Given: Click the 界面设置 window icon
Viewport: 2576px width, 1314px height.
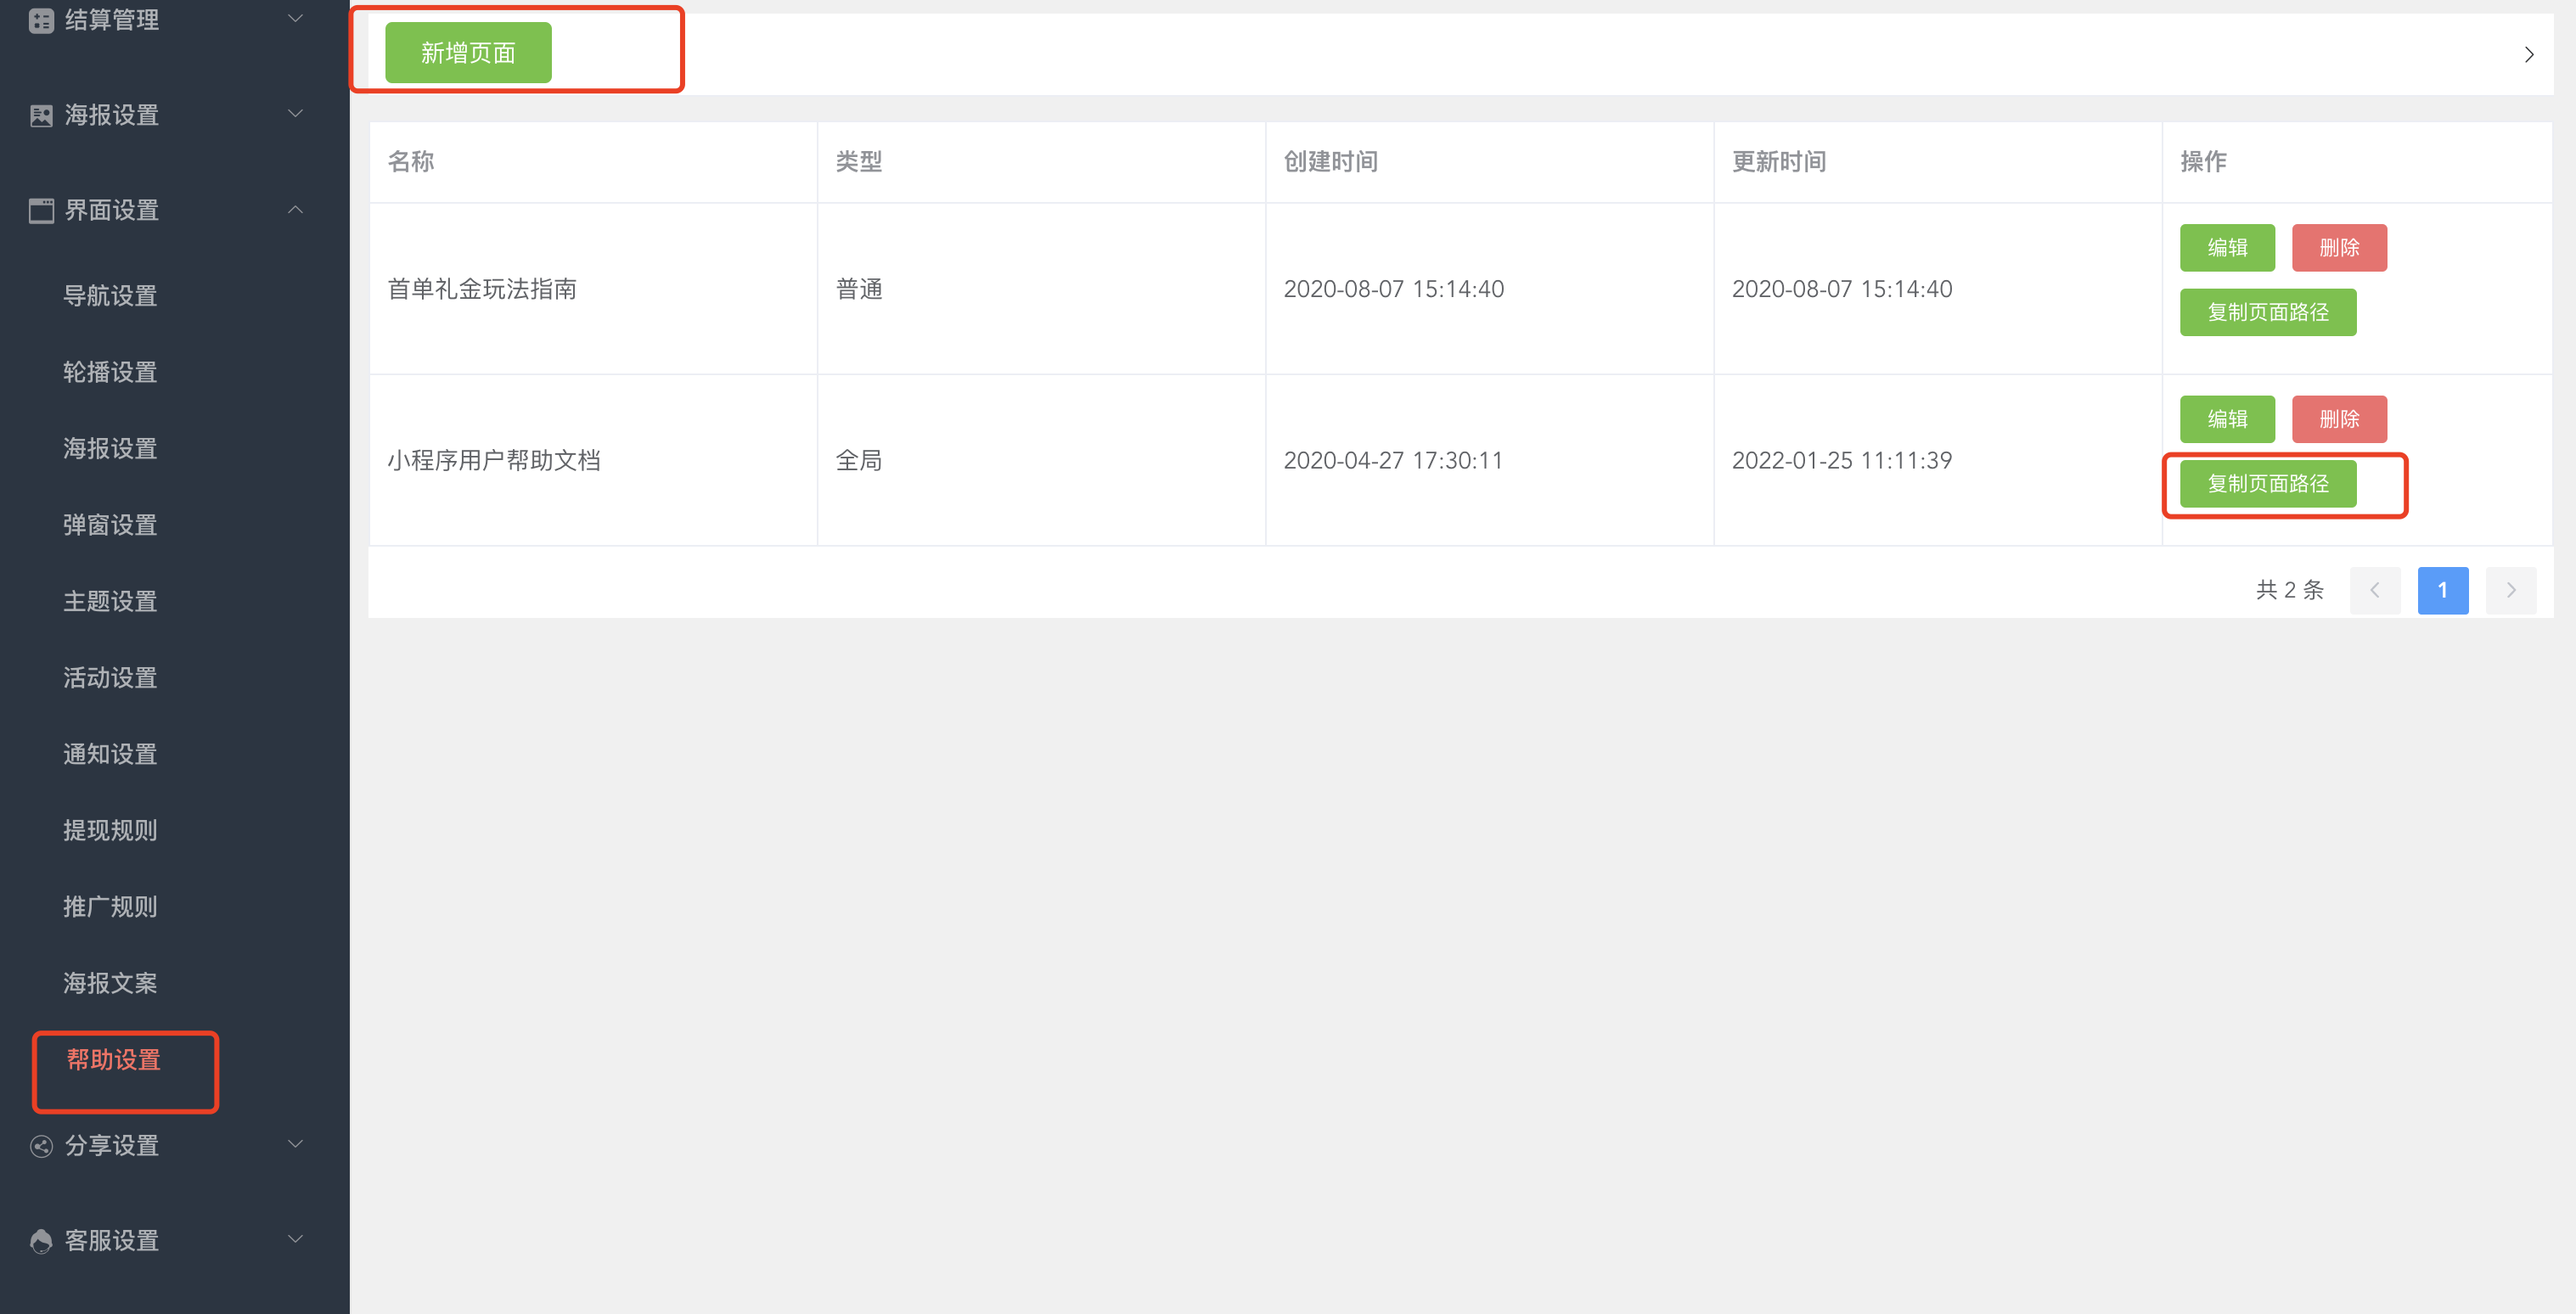Looking at the screenshot, I should 41,211.
